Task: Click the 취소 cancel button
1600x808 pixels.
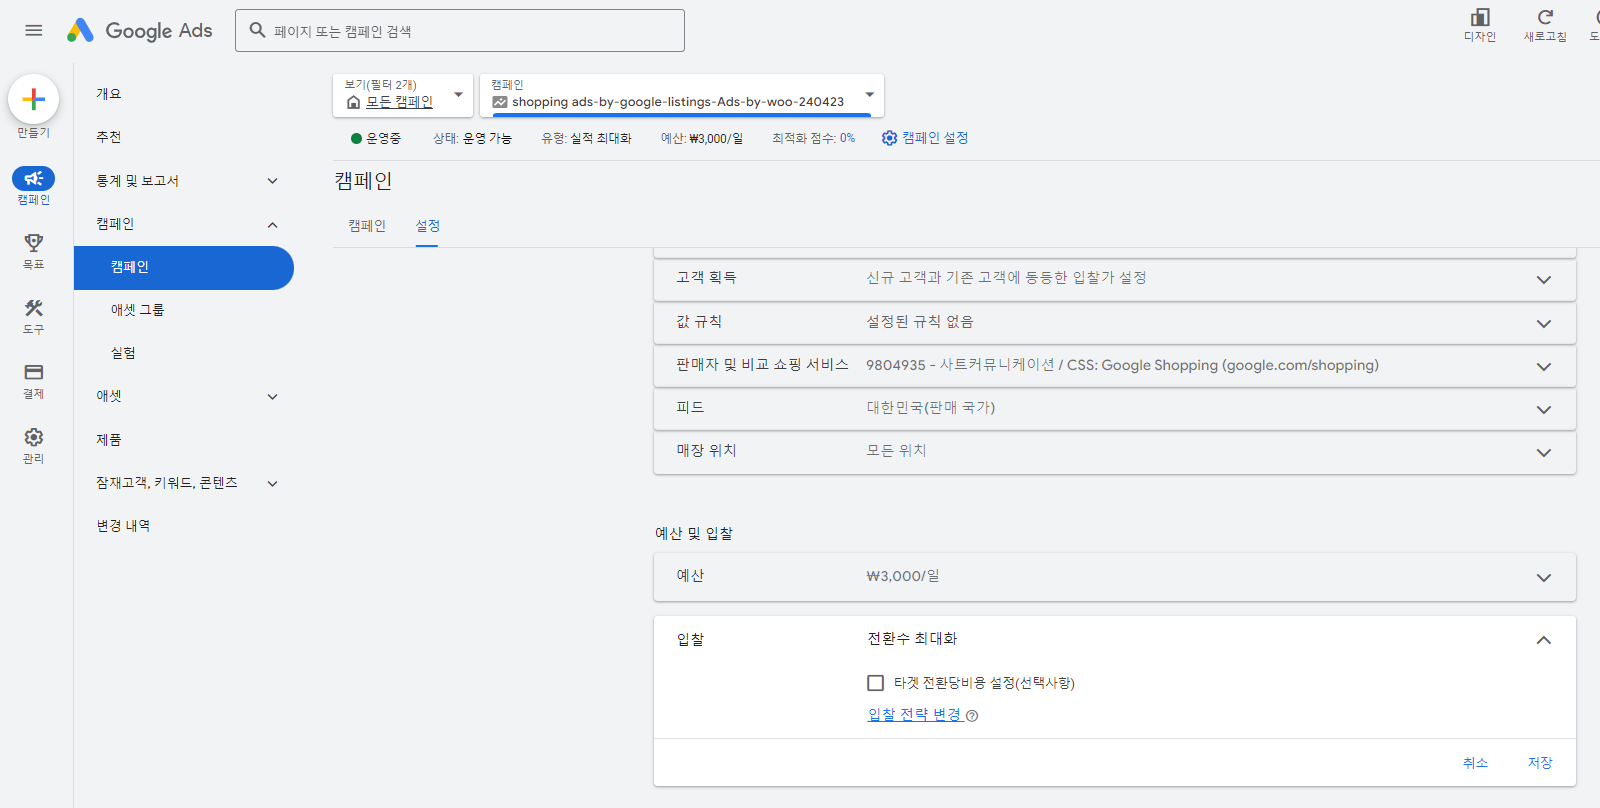Action: (x=1475, y=763)
